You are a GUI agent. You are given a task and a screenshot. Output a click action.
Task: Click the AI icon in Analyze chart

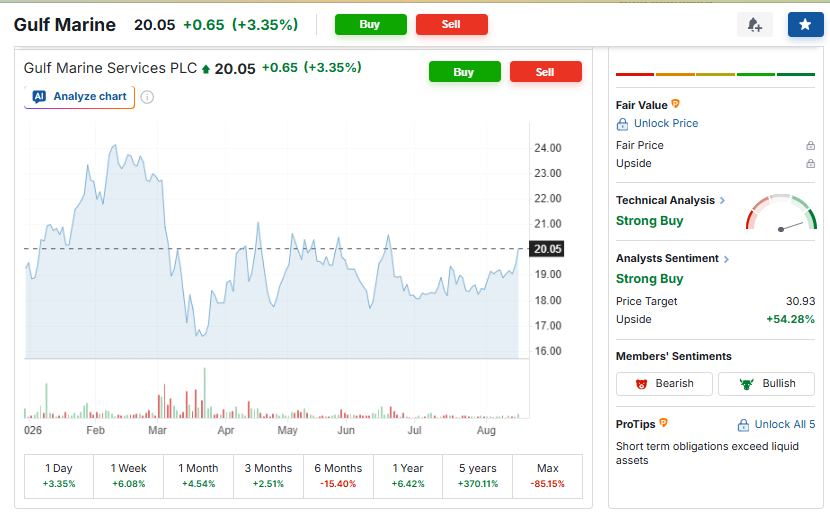coord(39,96)
